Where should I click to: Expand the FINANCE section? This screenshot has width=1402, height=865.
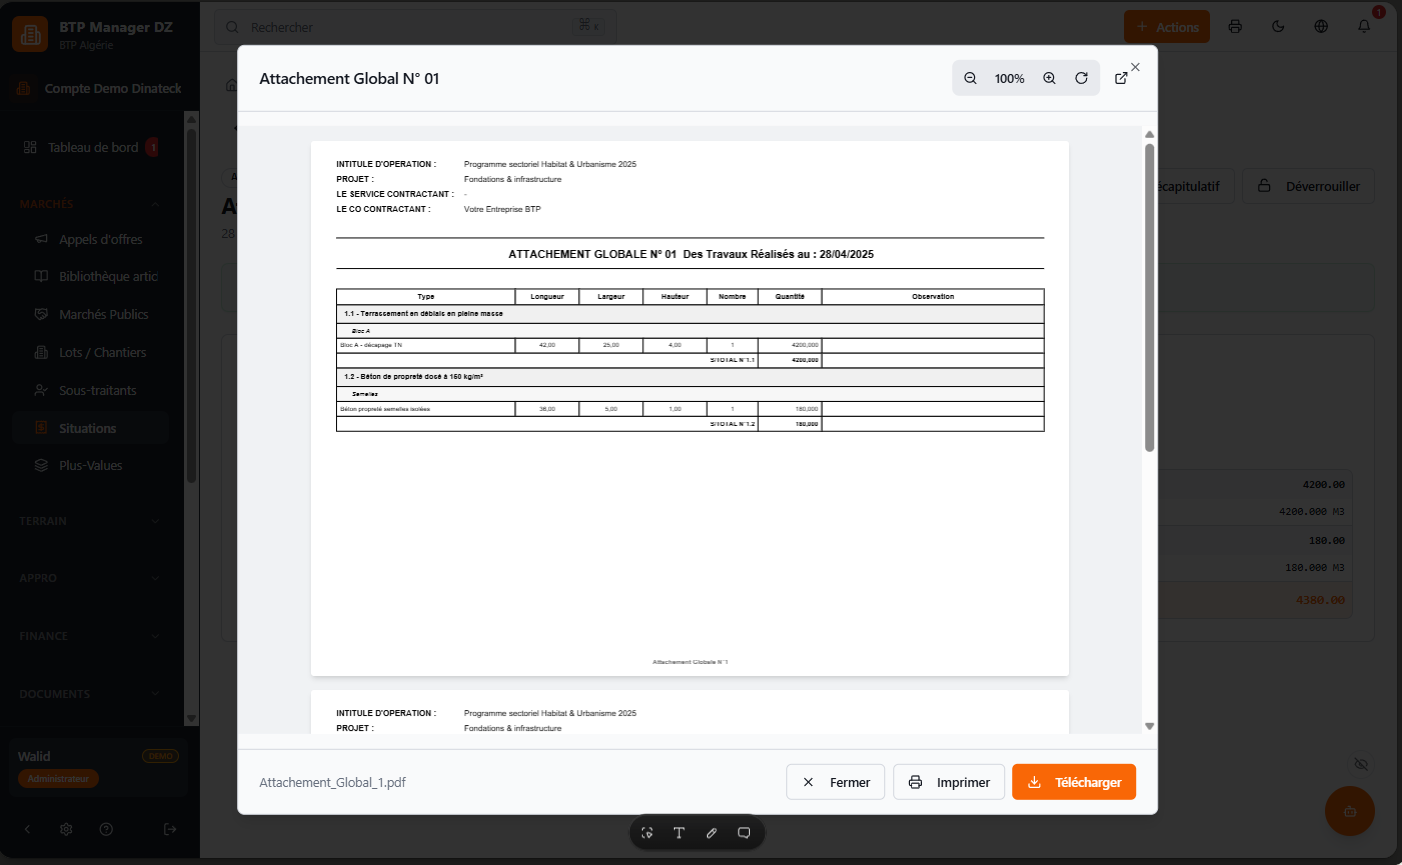point(90,636)
